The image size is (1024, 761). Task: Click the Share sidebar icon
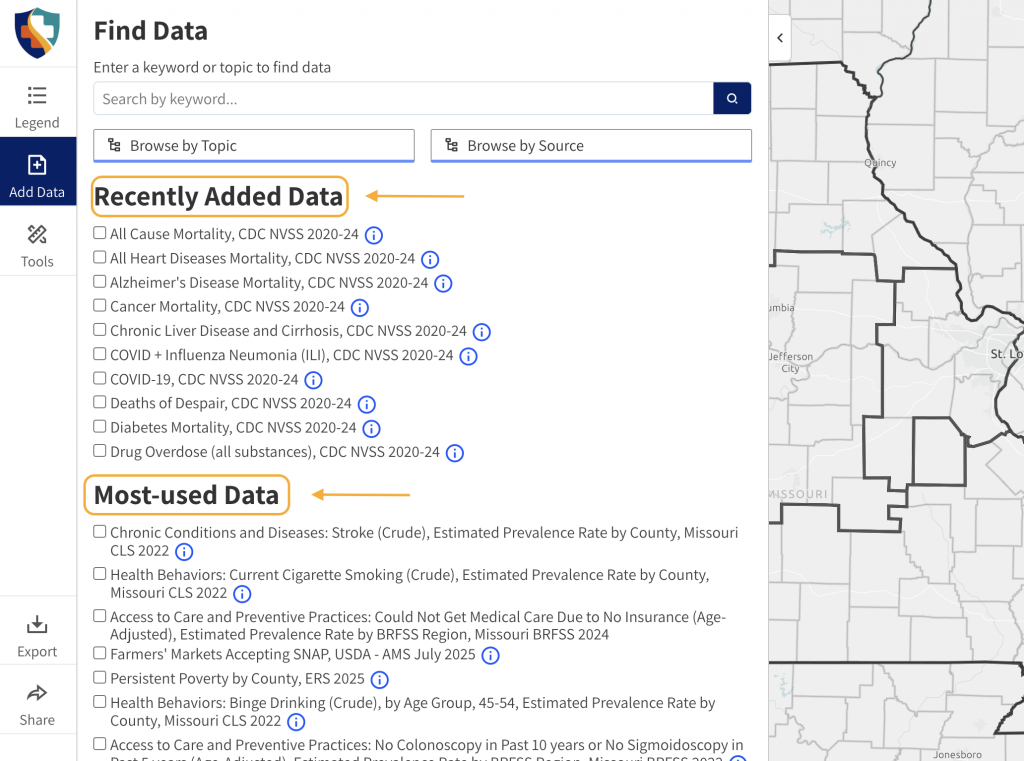[37, 704]
